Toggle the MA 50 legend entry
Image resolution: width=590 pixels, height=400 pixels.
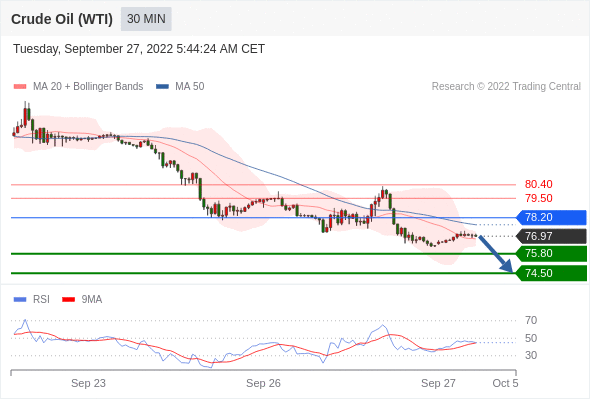(180, 87)
